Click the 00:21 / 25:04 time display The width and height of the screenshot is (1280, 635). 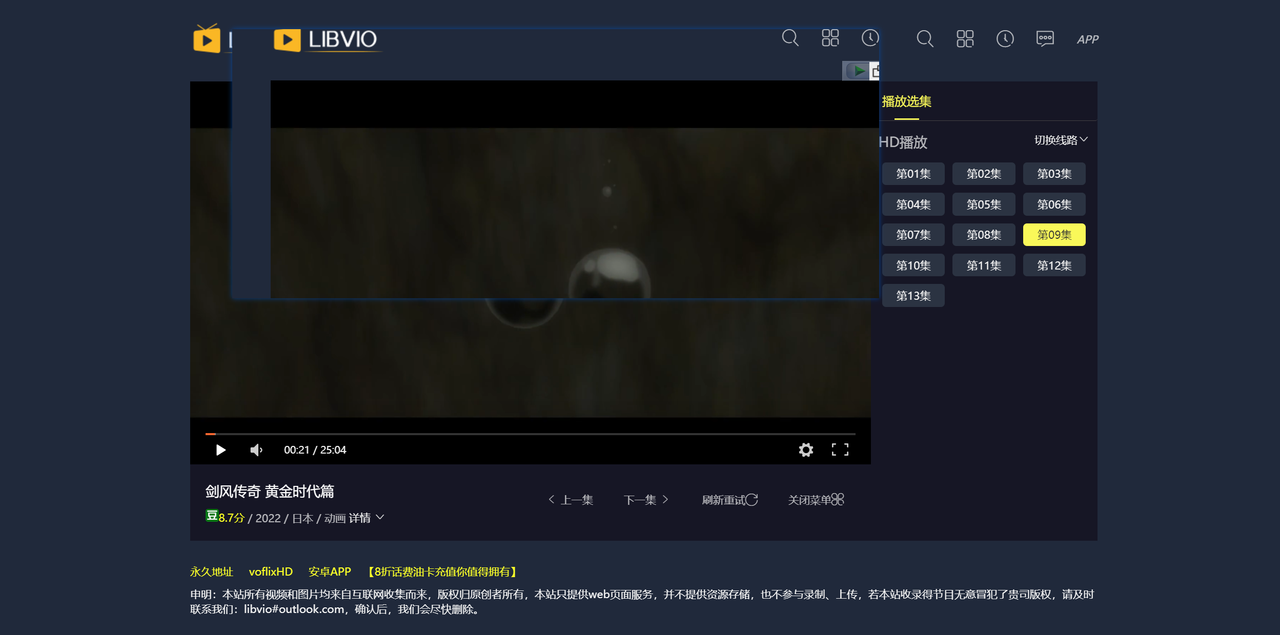315,450
